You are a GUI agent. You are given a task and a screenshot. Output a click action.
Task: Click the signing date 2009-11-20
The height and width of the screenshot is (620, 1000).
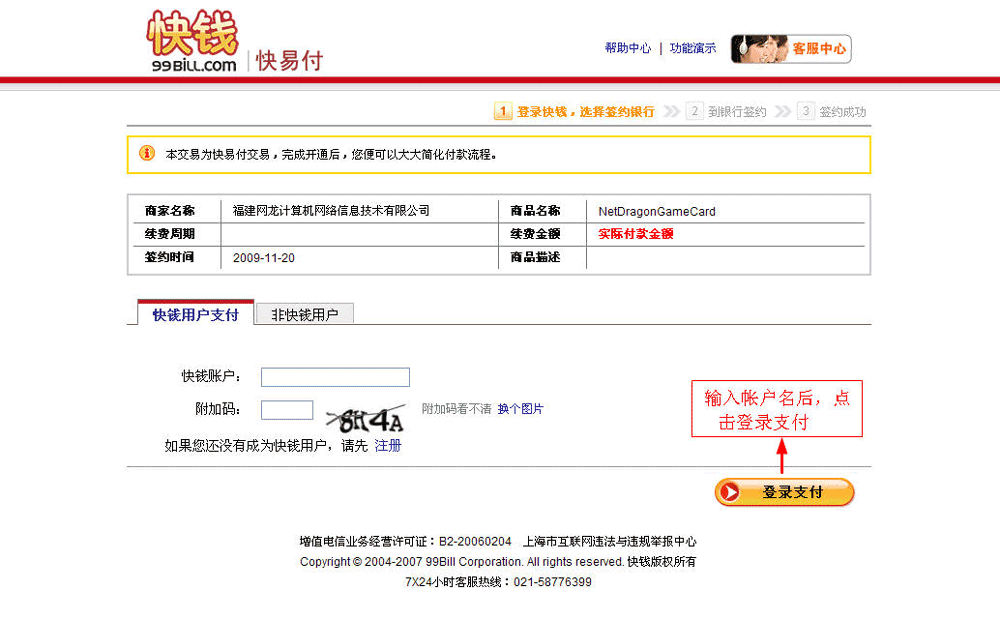[263, 258]
